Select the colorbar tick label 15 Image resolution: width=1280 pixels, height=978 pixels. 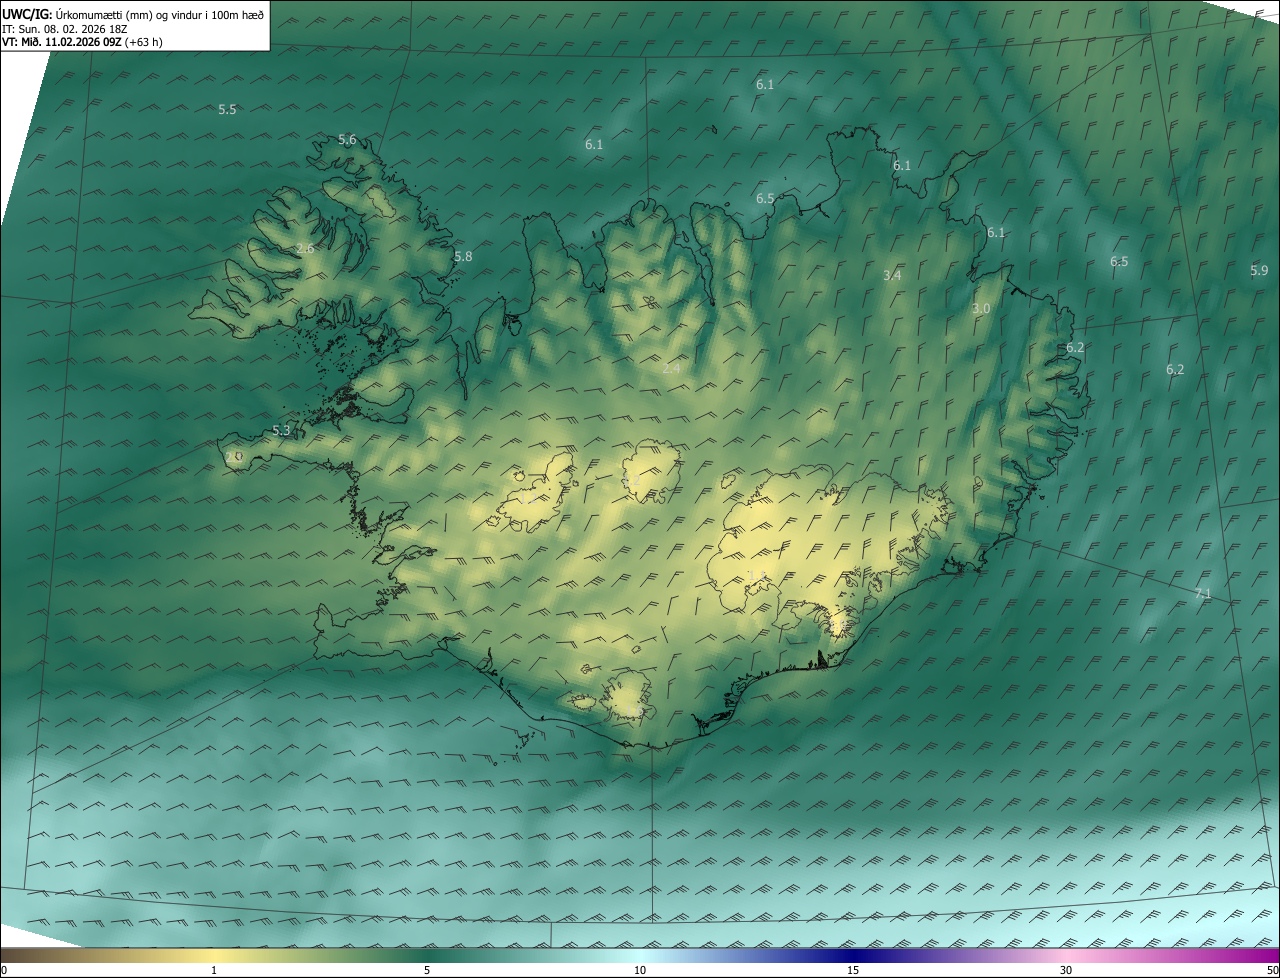pyautogui.click(x=853, y=970)
